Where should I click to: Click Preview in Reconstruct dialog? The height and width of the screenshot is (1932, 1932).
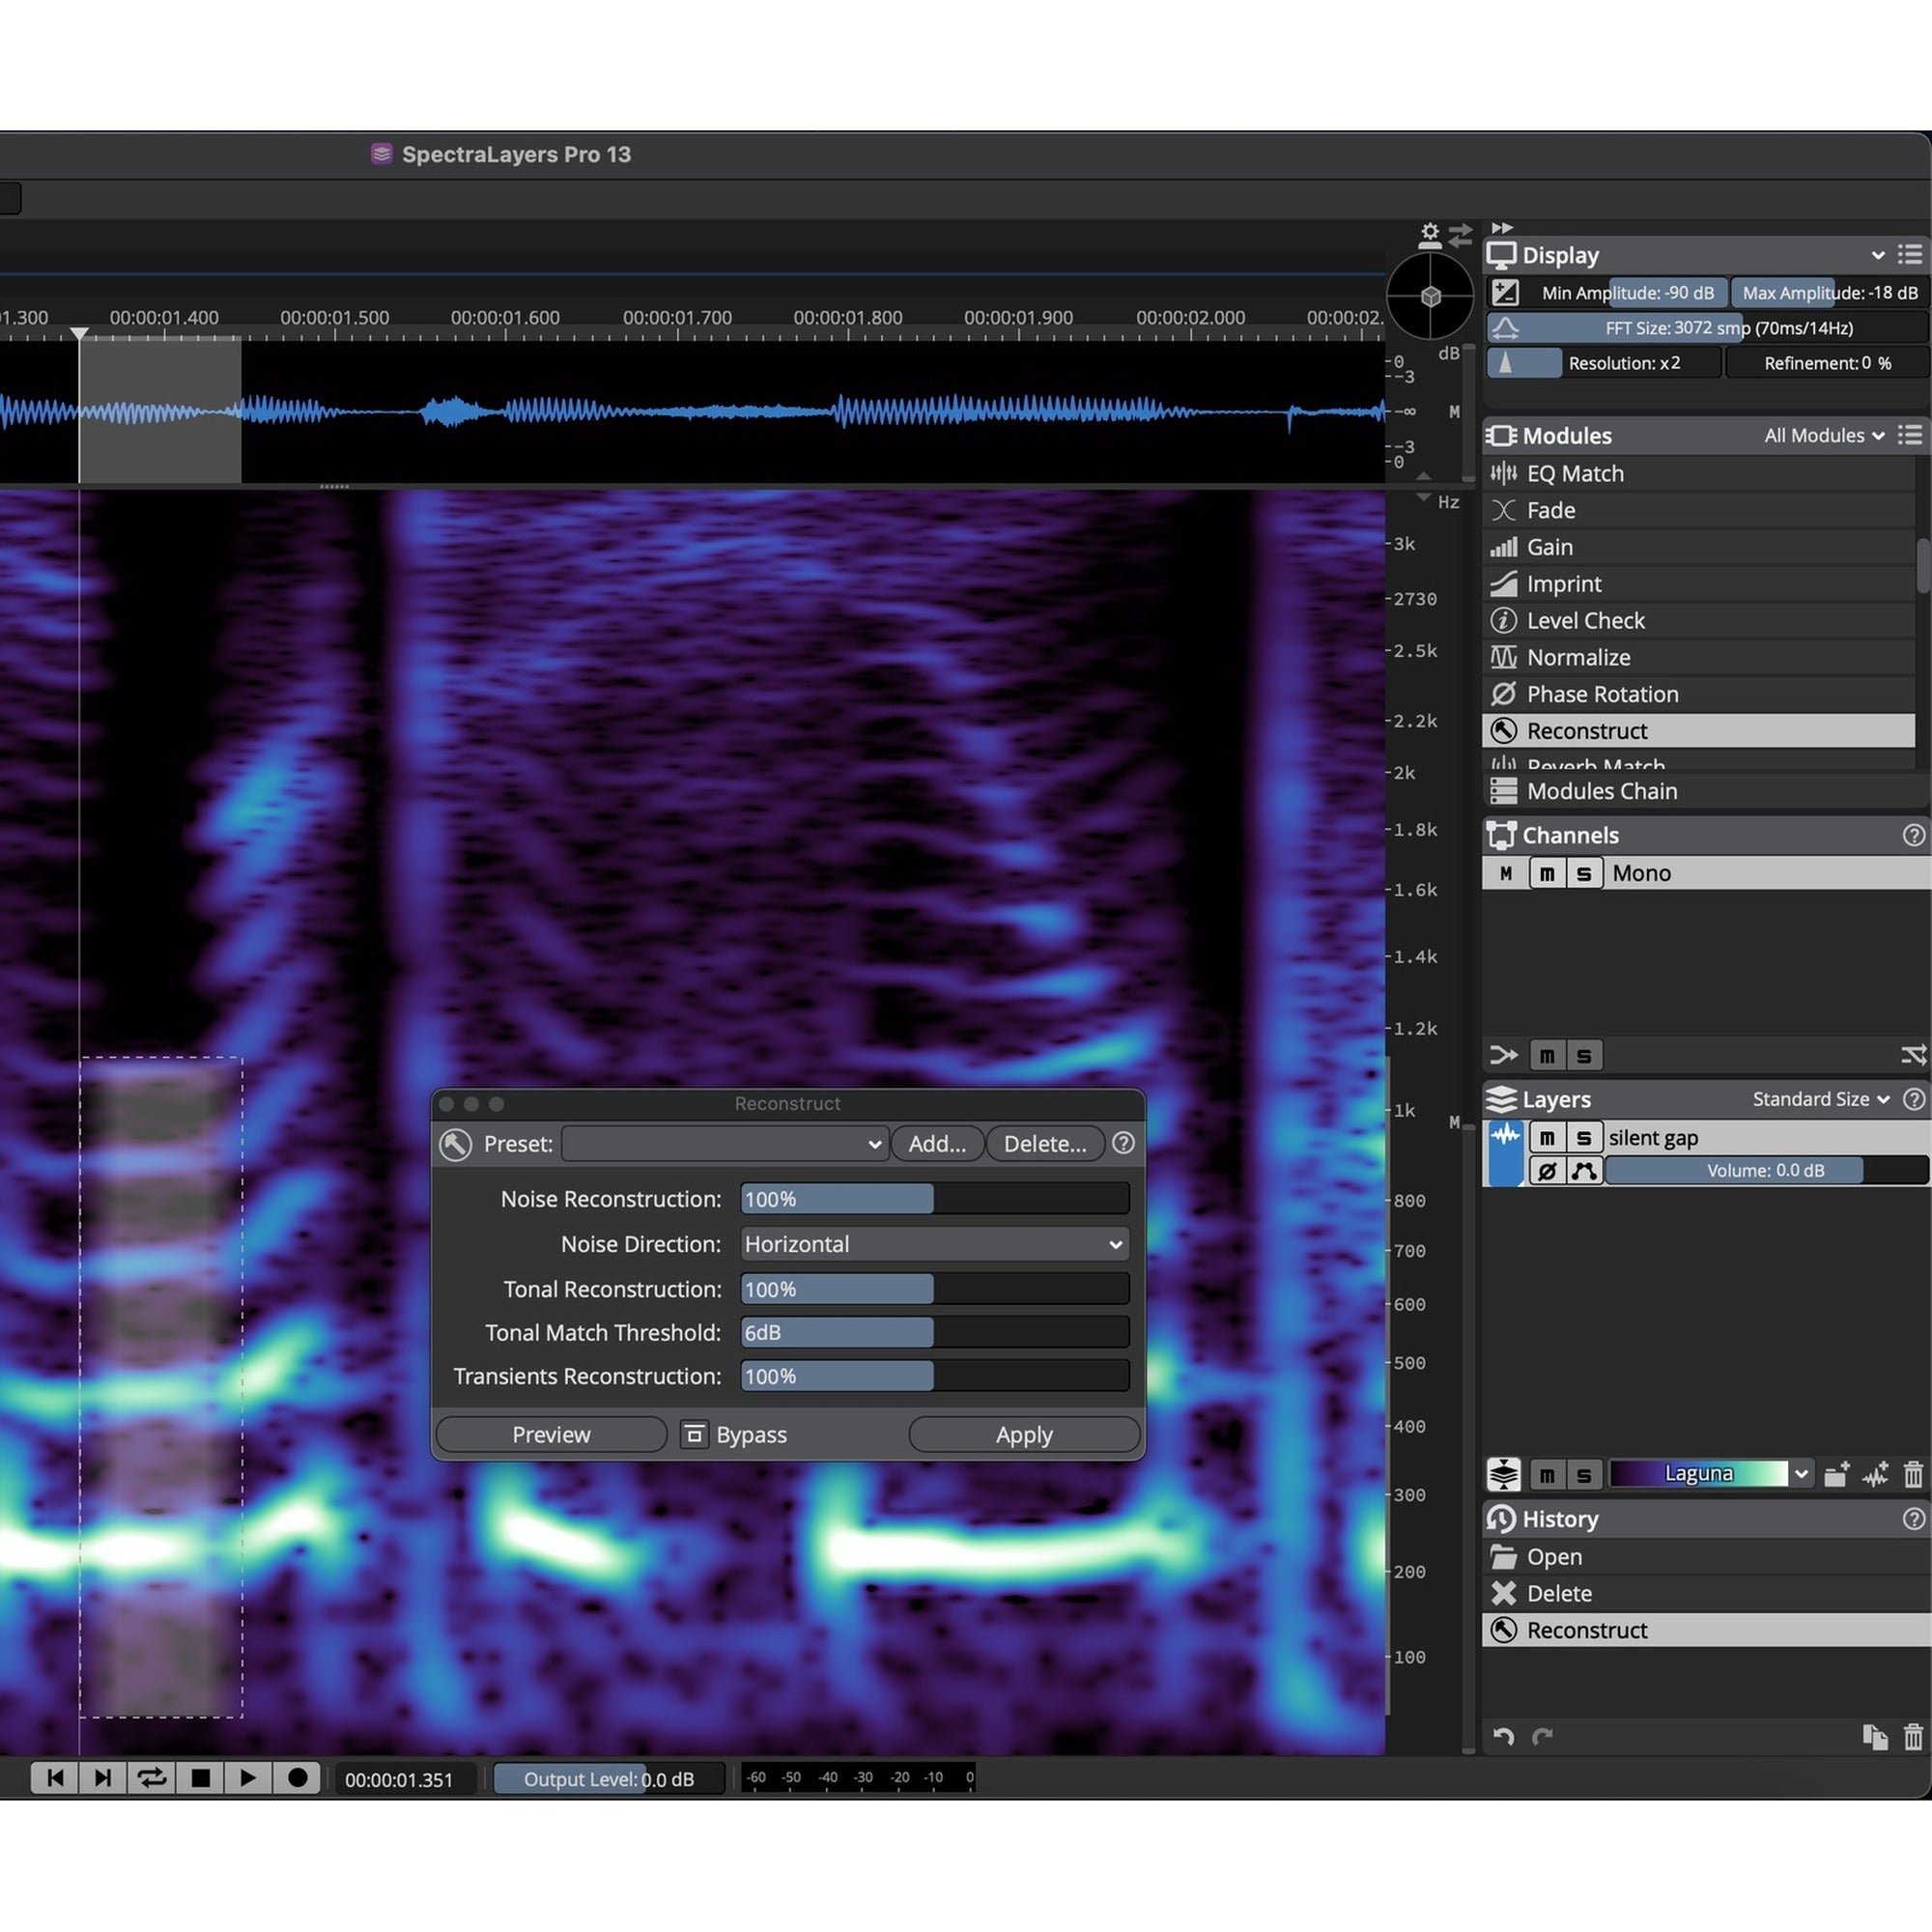pos(551,1435)
